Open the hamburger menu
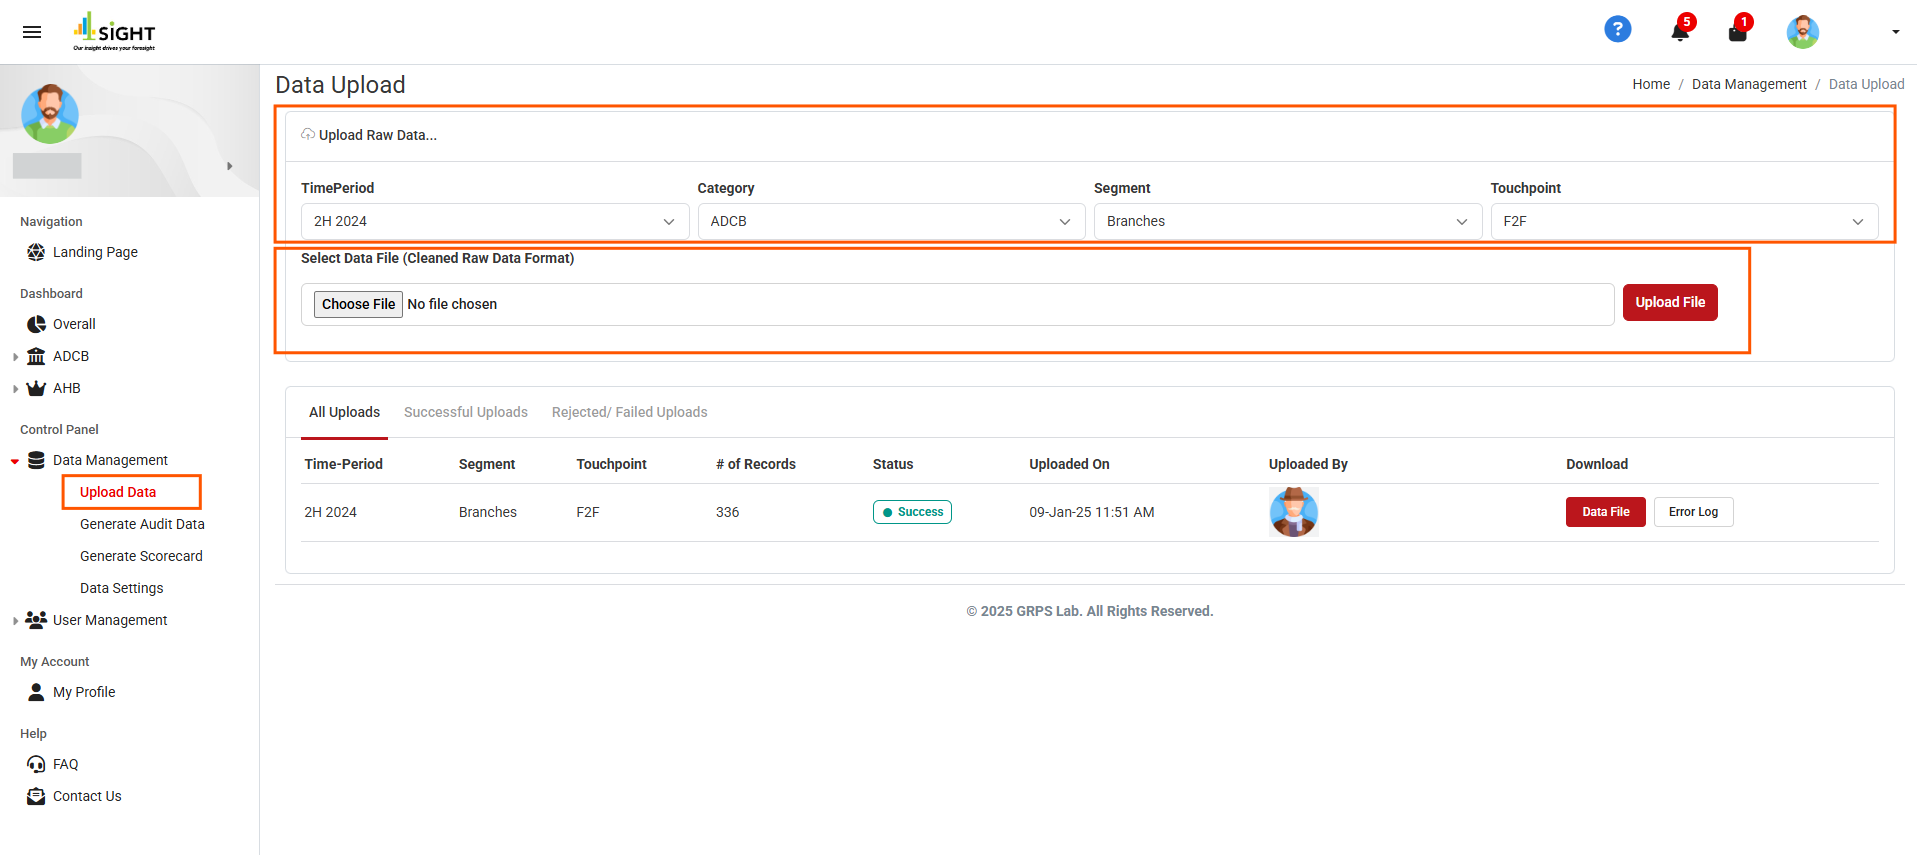This screenshot has height=855, width=1917. point(32,32)
